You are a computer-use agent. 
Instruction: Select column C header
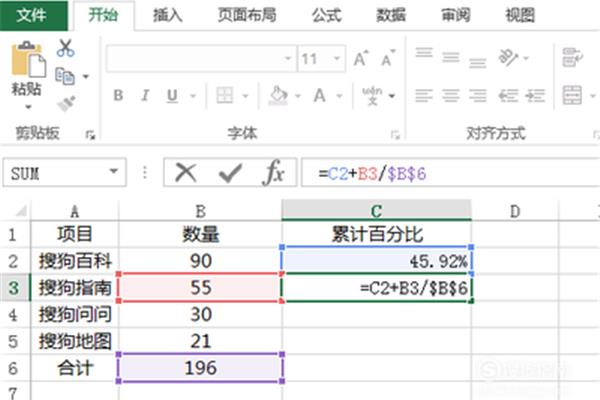coord(377,211)
